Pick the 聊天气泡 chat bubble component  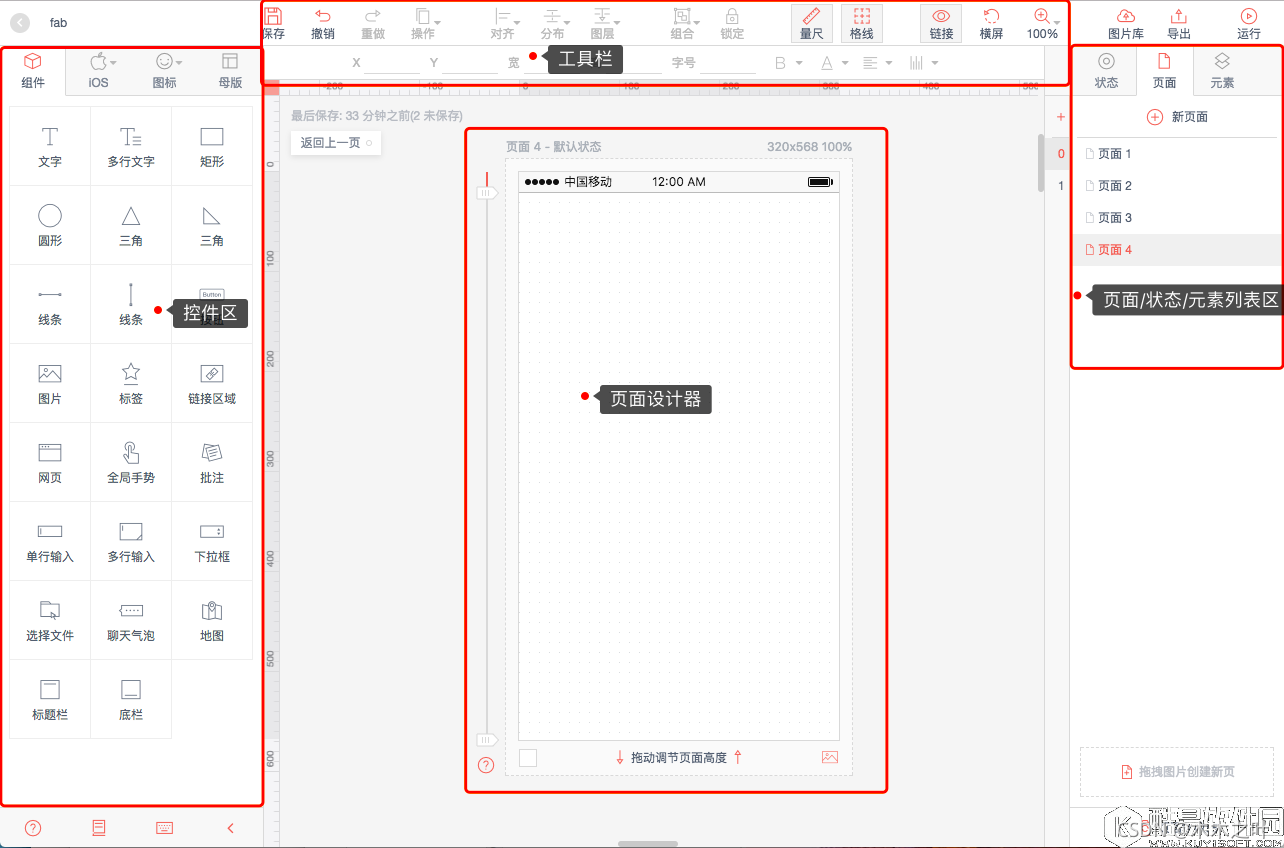tap(131, 620)
